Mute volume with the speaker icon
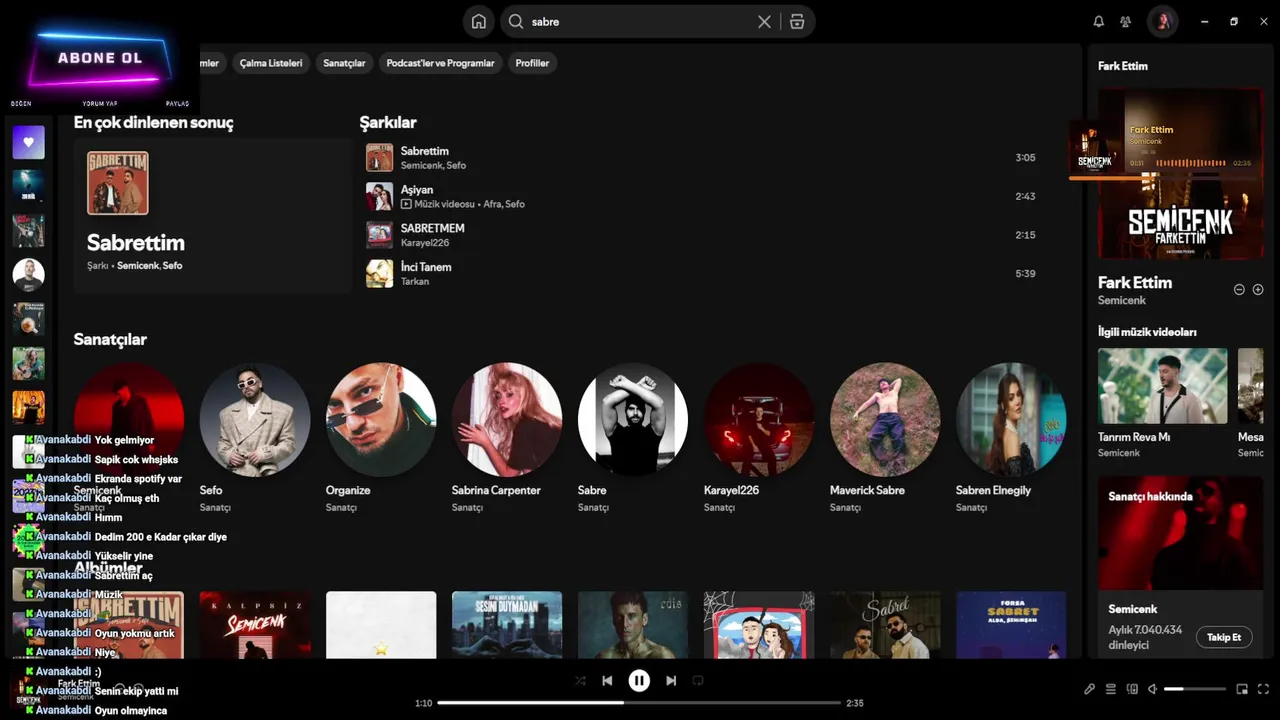This screenshot has width=1280, height=720. click(1152, 689)
